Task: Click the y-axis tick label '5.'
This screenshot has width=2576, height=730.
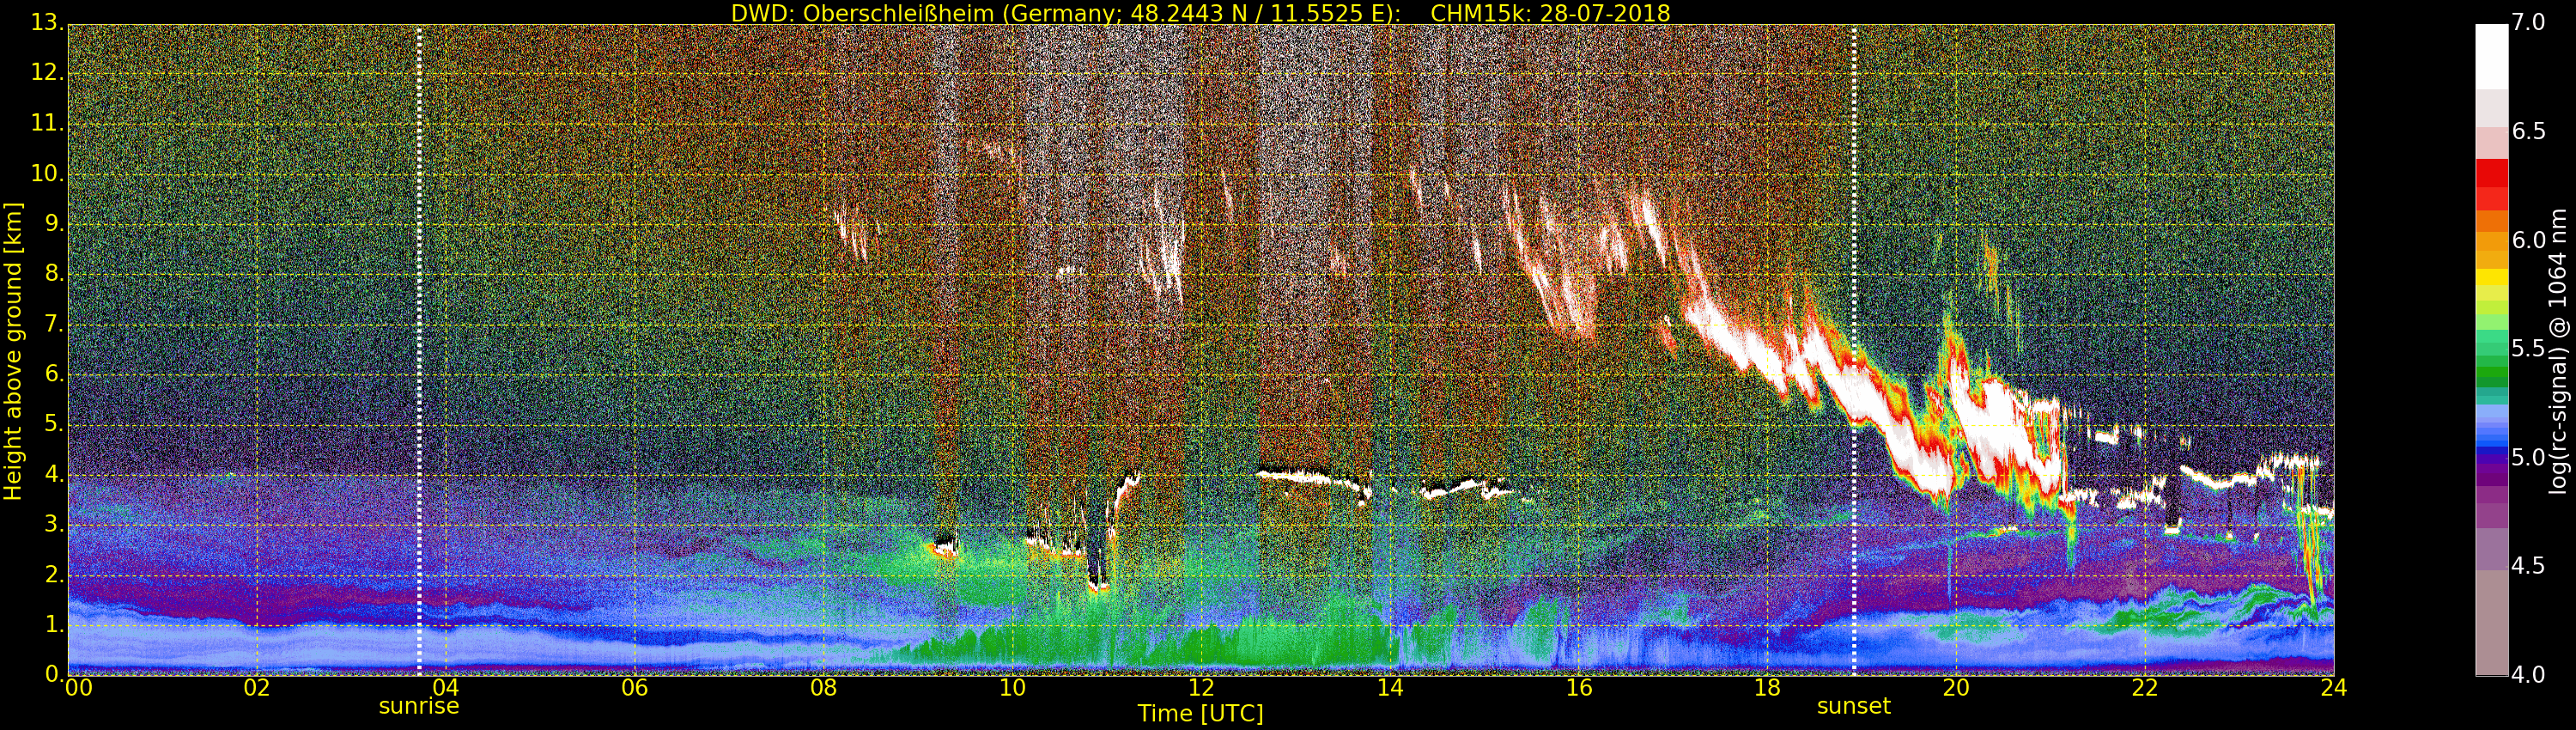Action: pyautogui.click(x=53, y=423)
